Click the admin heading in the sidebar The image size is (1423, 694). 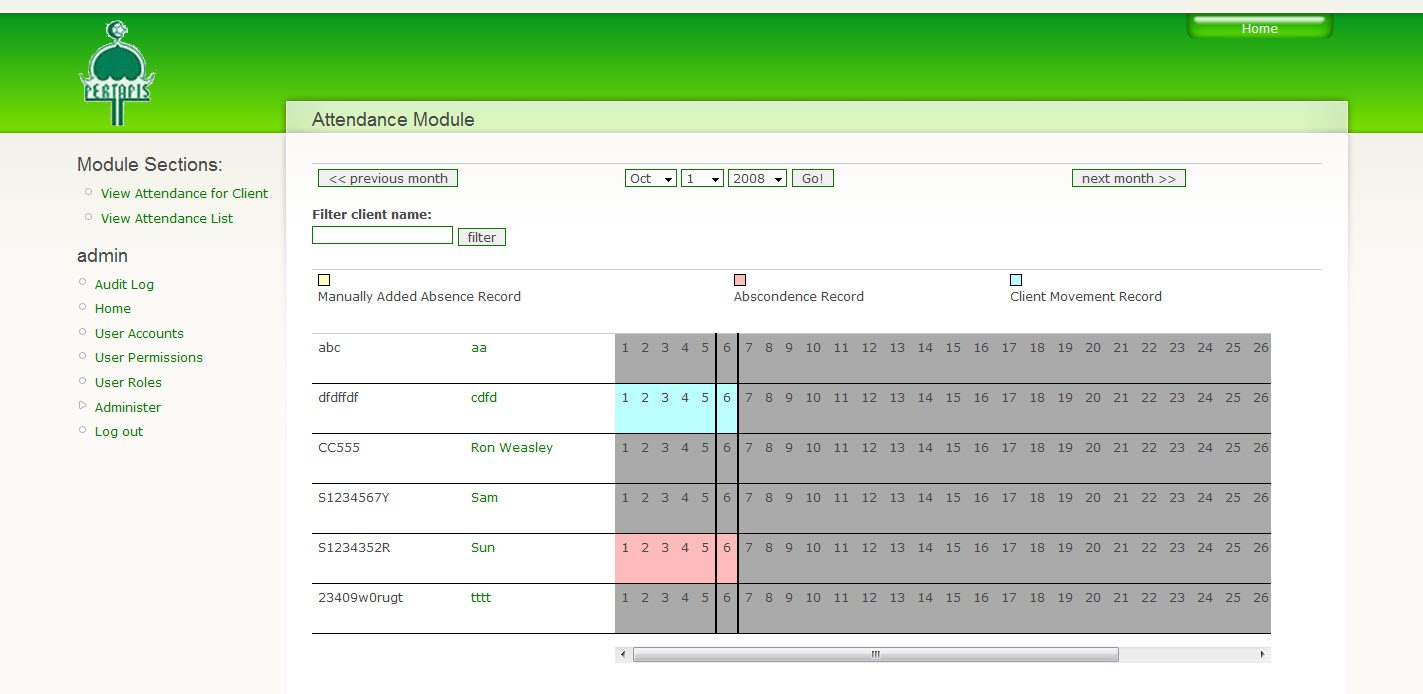pyautogui.click(x=102, y=255)
